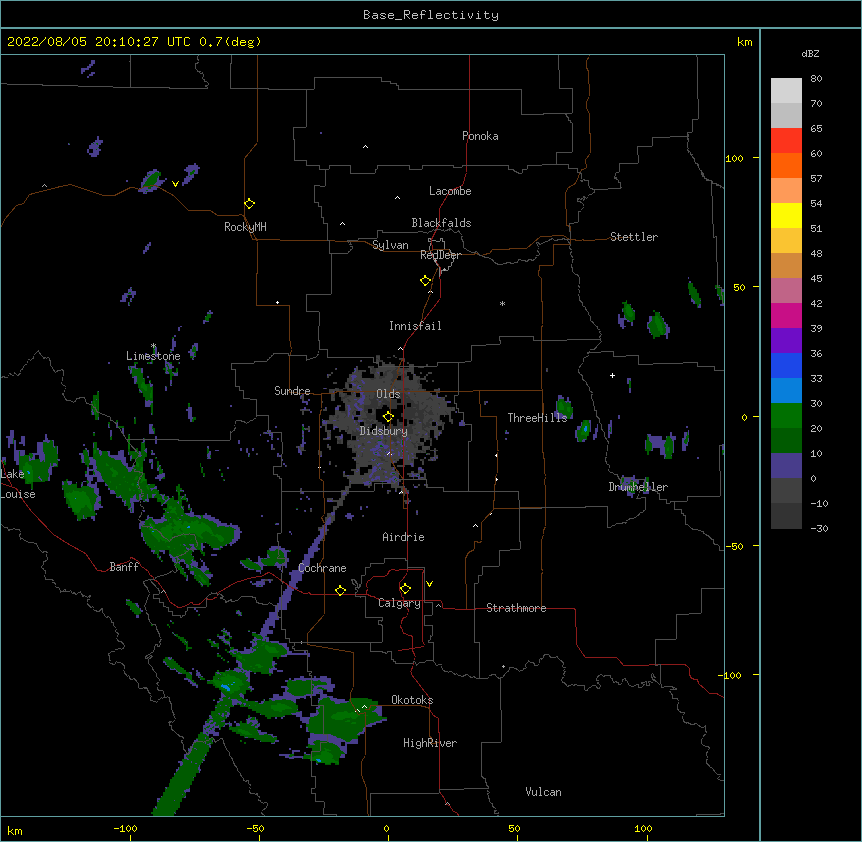Viewport: 862px width, 842px height.
Task: Select the red 60-65 dBZ legend swatch
Action: pos(786,141)
